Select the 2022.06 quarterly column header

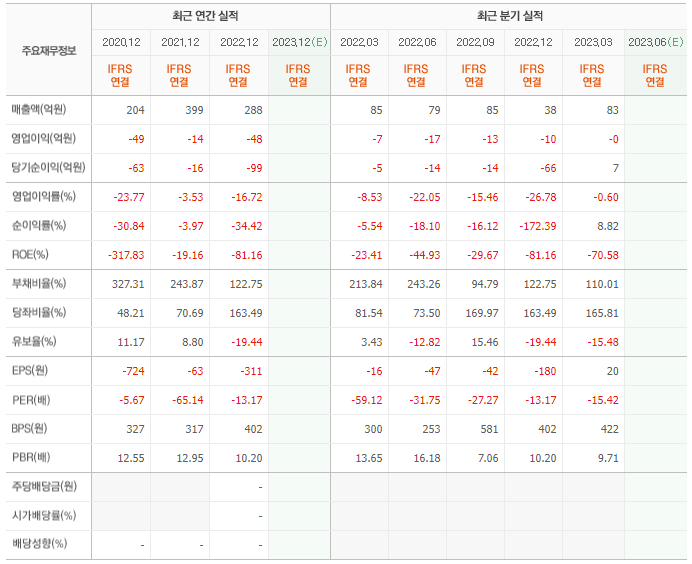[417, 42]
